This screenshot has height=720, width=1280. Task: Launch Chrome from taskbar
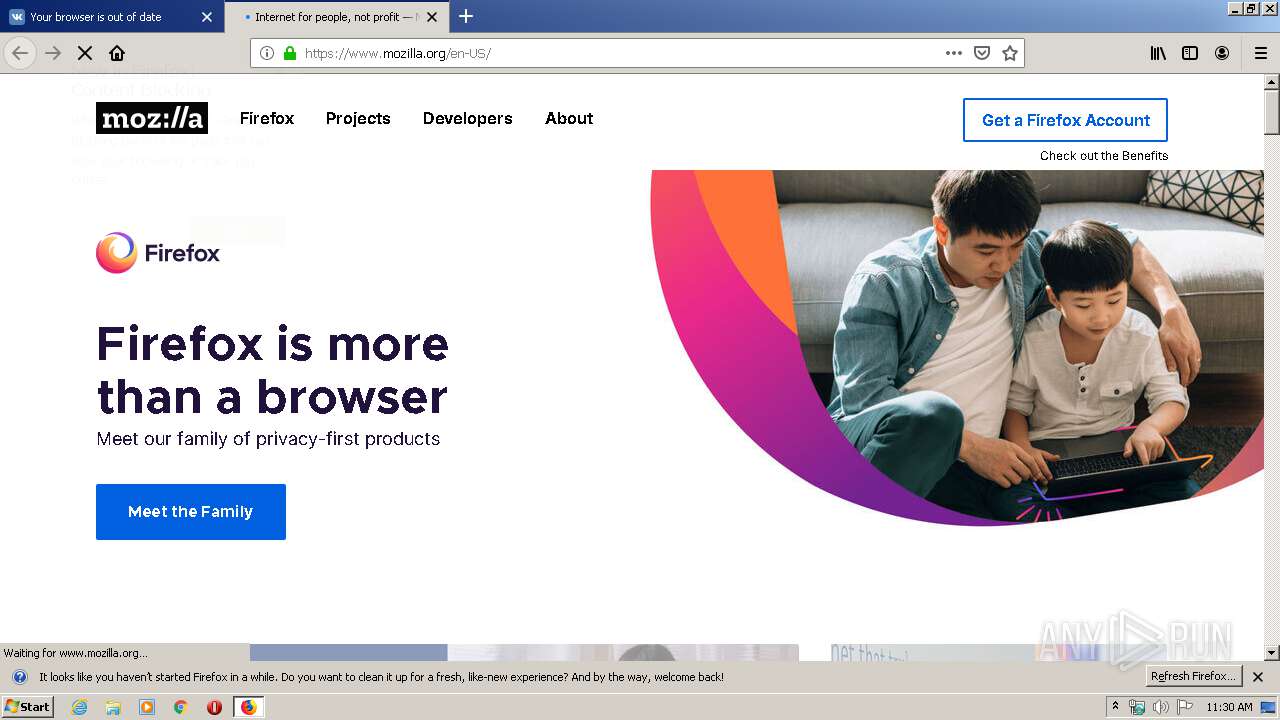(x=180, y=707)
